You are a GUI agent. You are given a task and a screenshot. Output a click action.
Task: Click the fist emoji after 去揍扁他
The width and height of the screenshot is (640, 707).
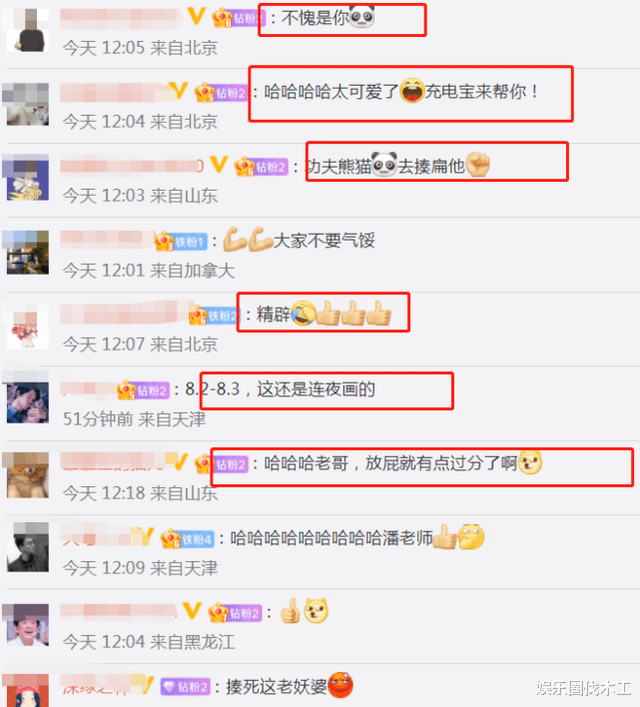tap(478, 165)
